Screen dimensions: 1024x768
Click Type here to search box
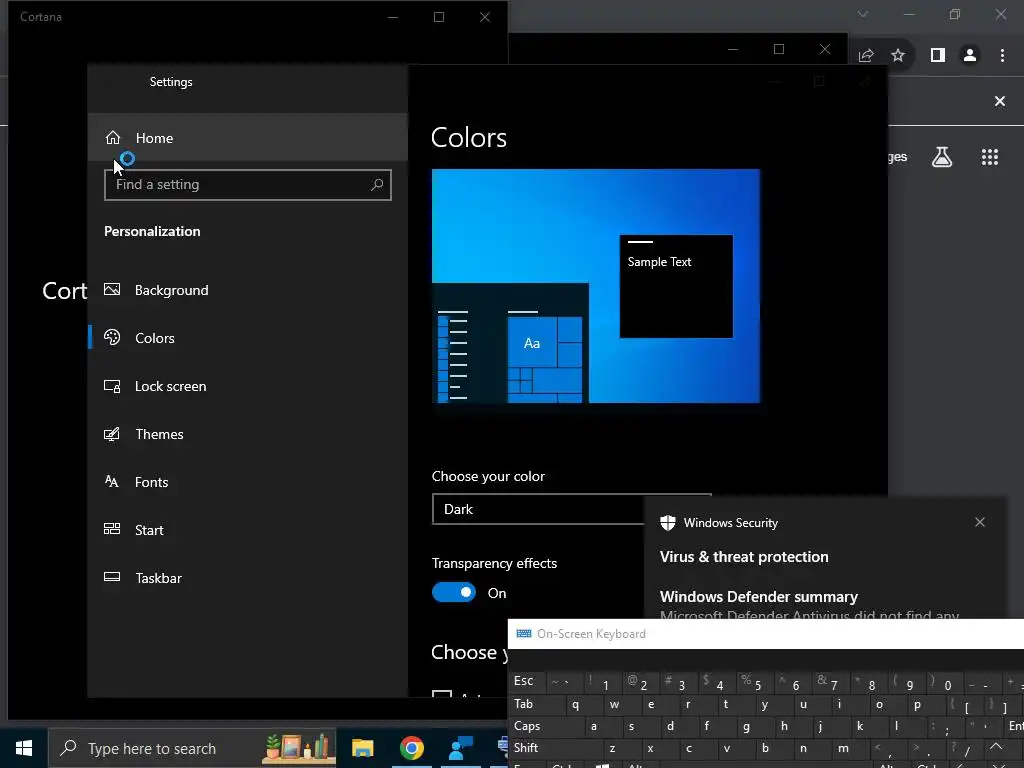193,748
